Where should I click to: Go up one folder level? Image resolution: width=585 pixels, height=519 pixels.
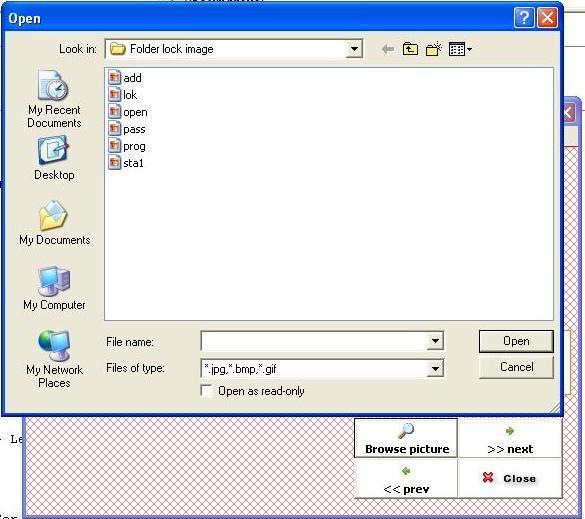click(410, 49)
